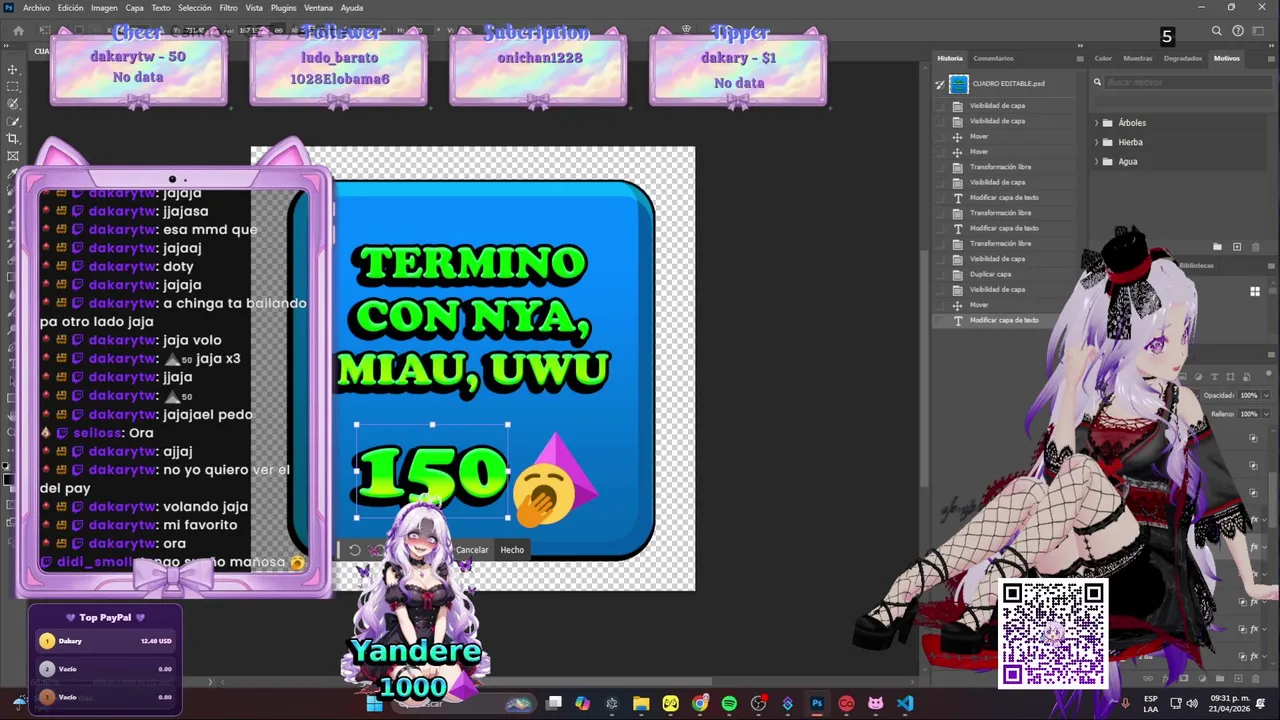Open the Capa menu
Viewport: 1280px width, 720px height.
click(135, 8)
